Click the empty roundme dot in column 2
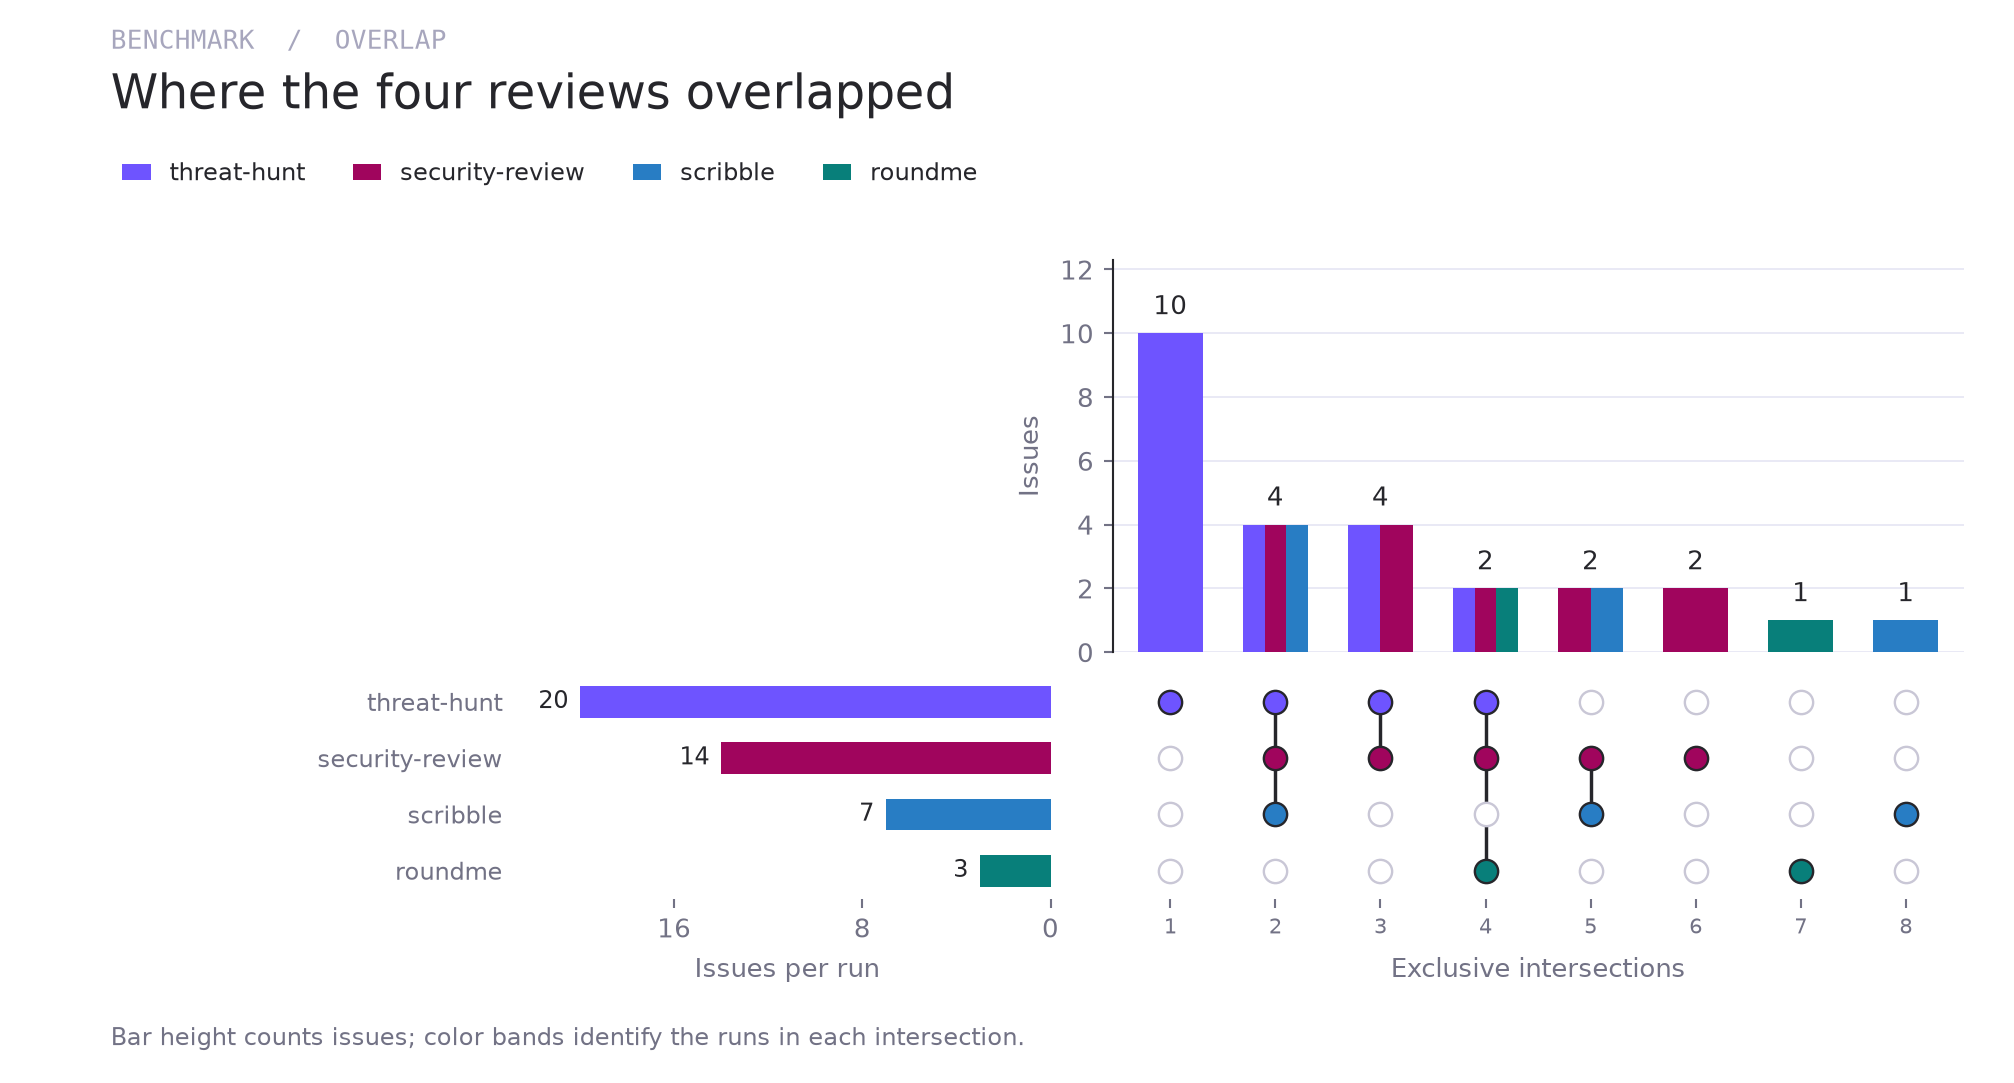Image resolution: width=2014 pixels, height=1083 pixels. click(1275, 871)
